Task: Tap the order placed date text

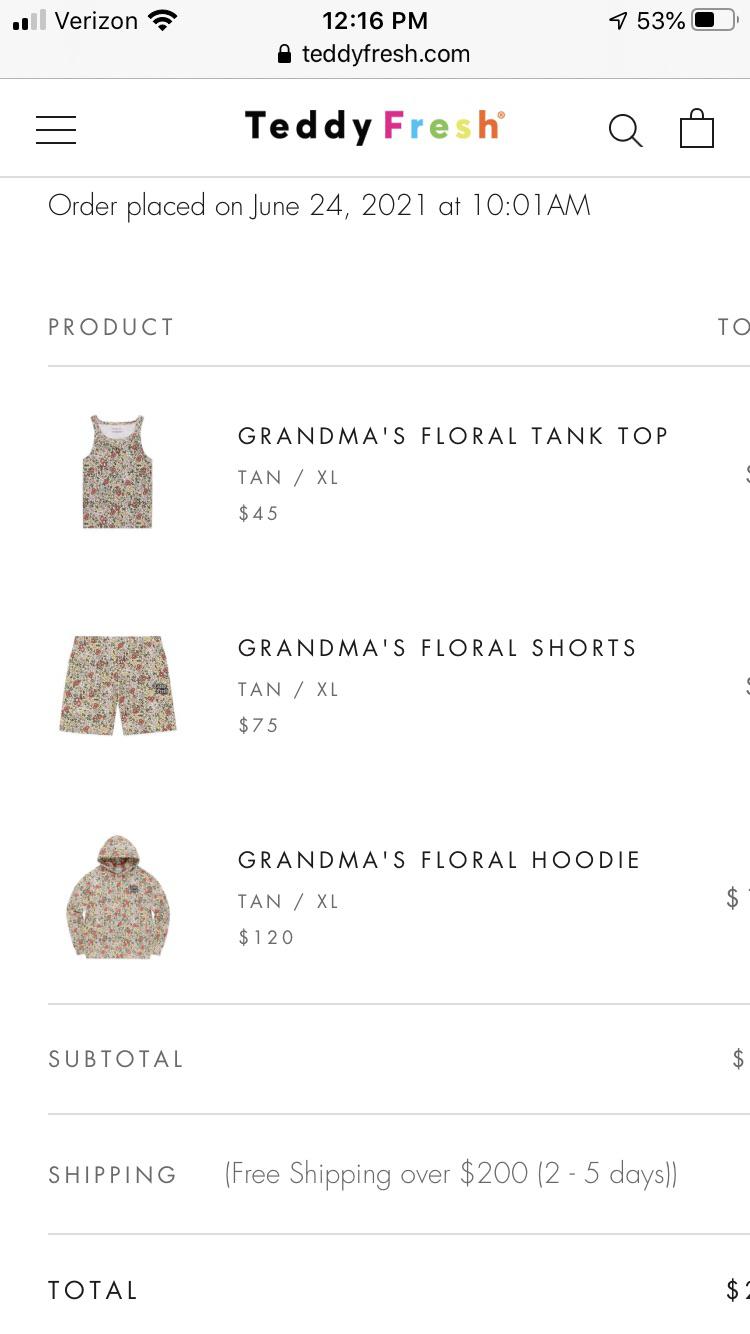Action: tap(319, 206)
